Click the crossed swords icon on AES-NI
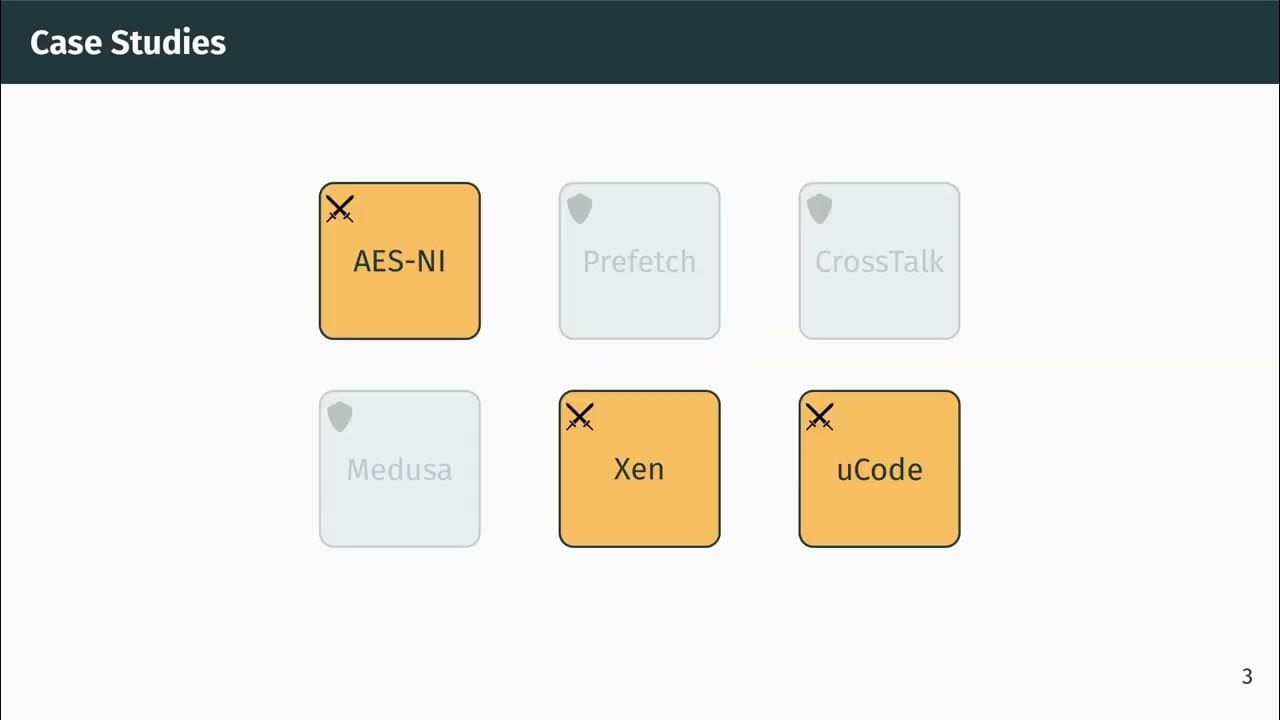Viewport: 1280px width, 720px height. coord(340,209)
